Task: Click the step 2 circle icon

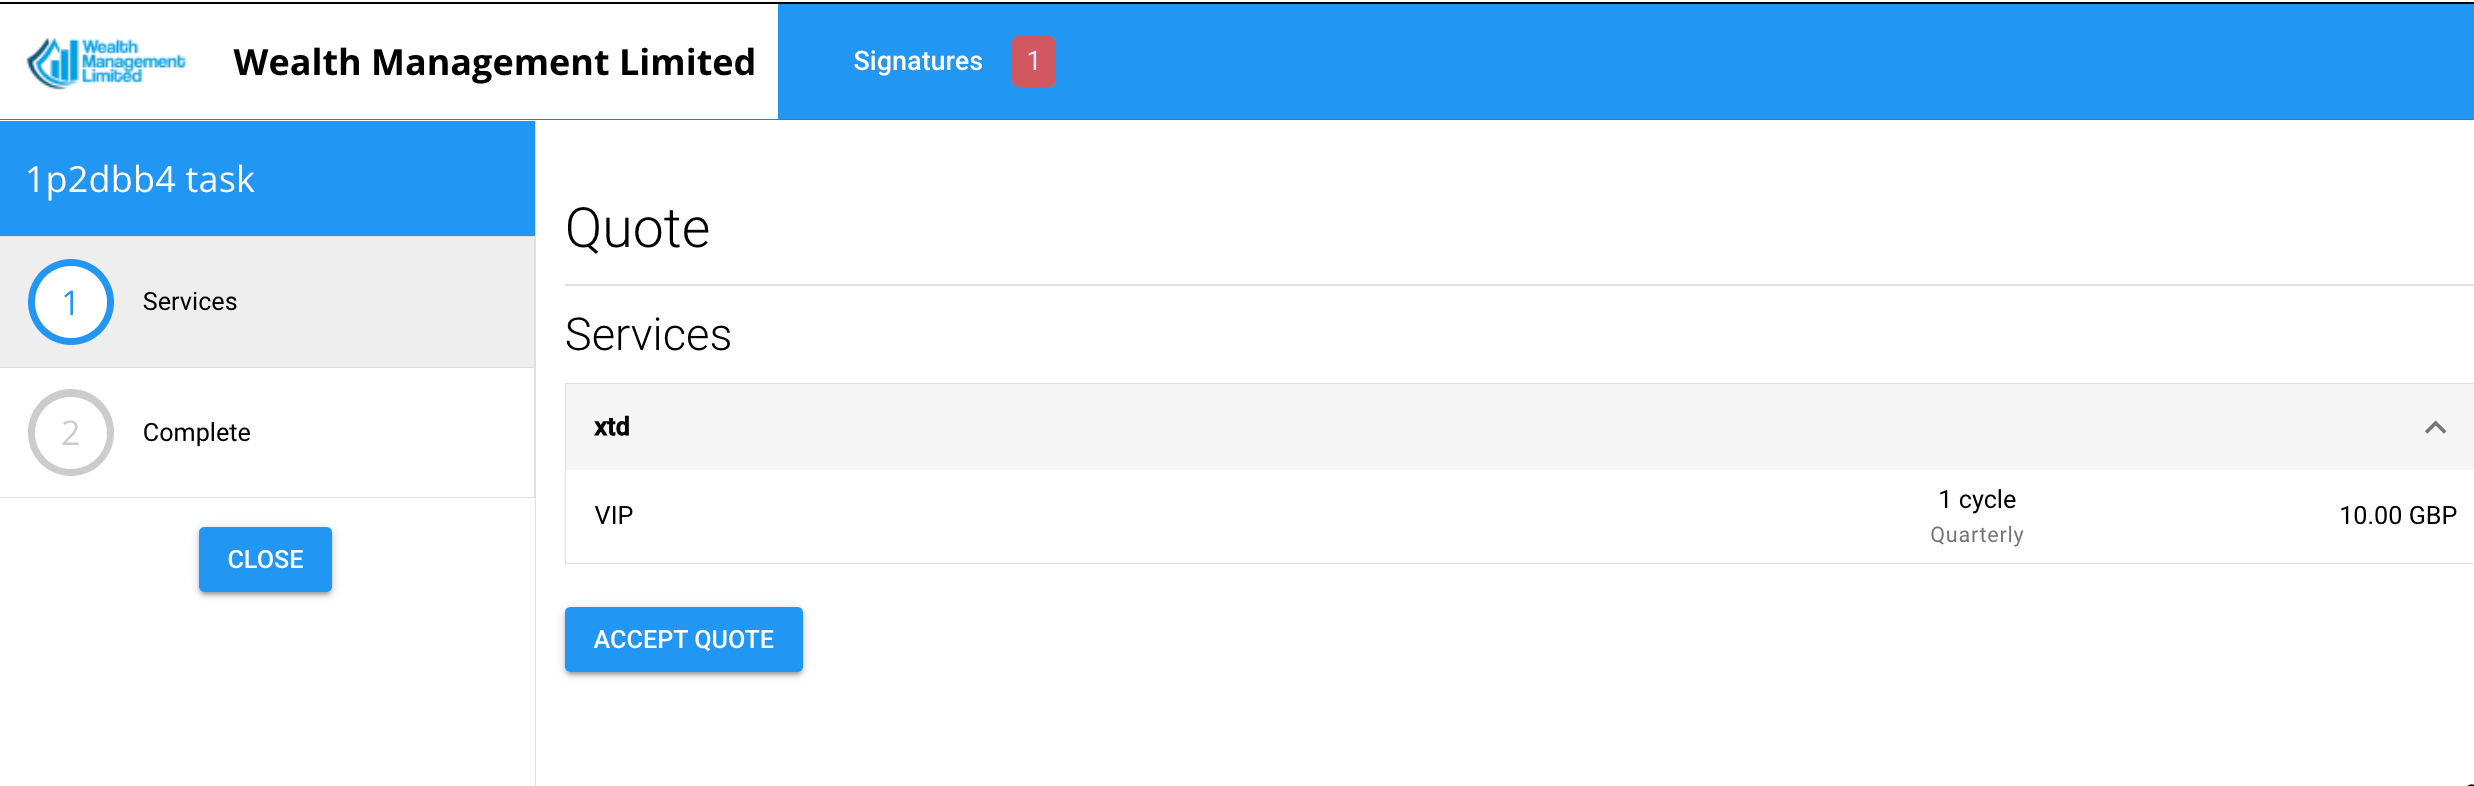Action: coord(71,432)
